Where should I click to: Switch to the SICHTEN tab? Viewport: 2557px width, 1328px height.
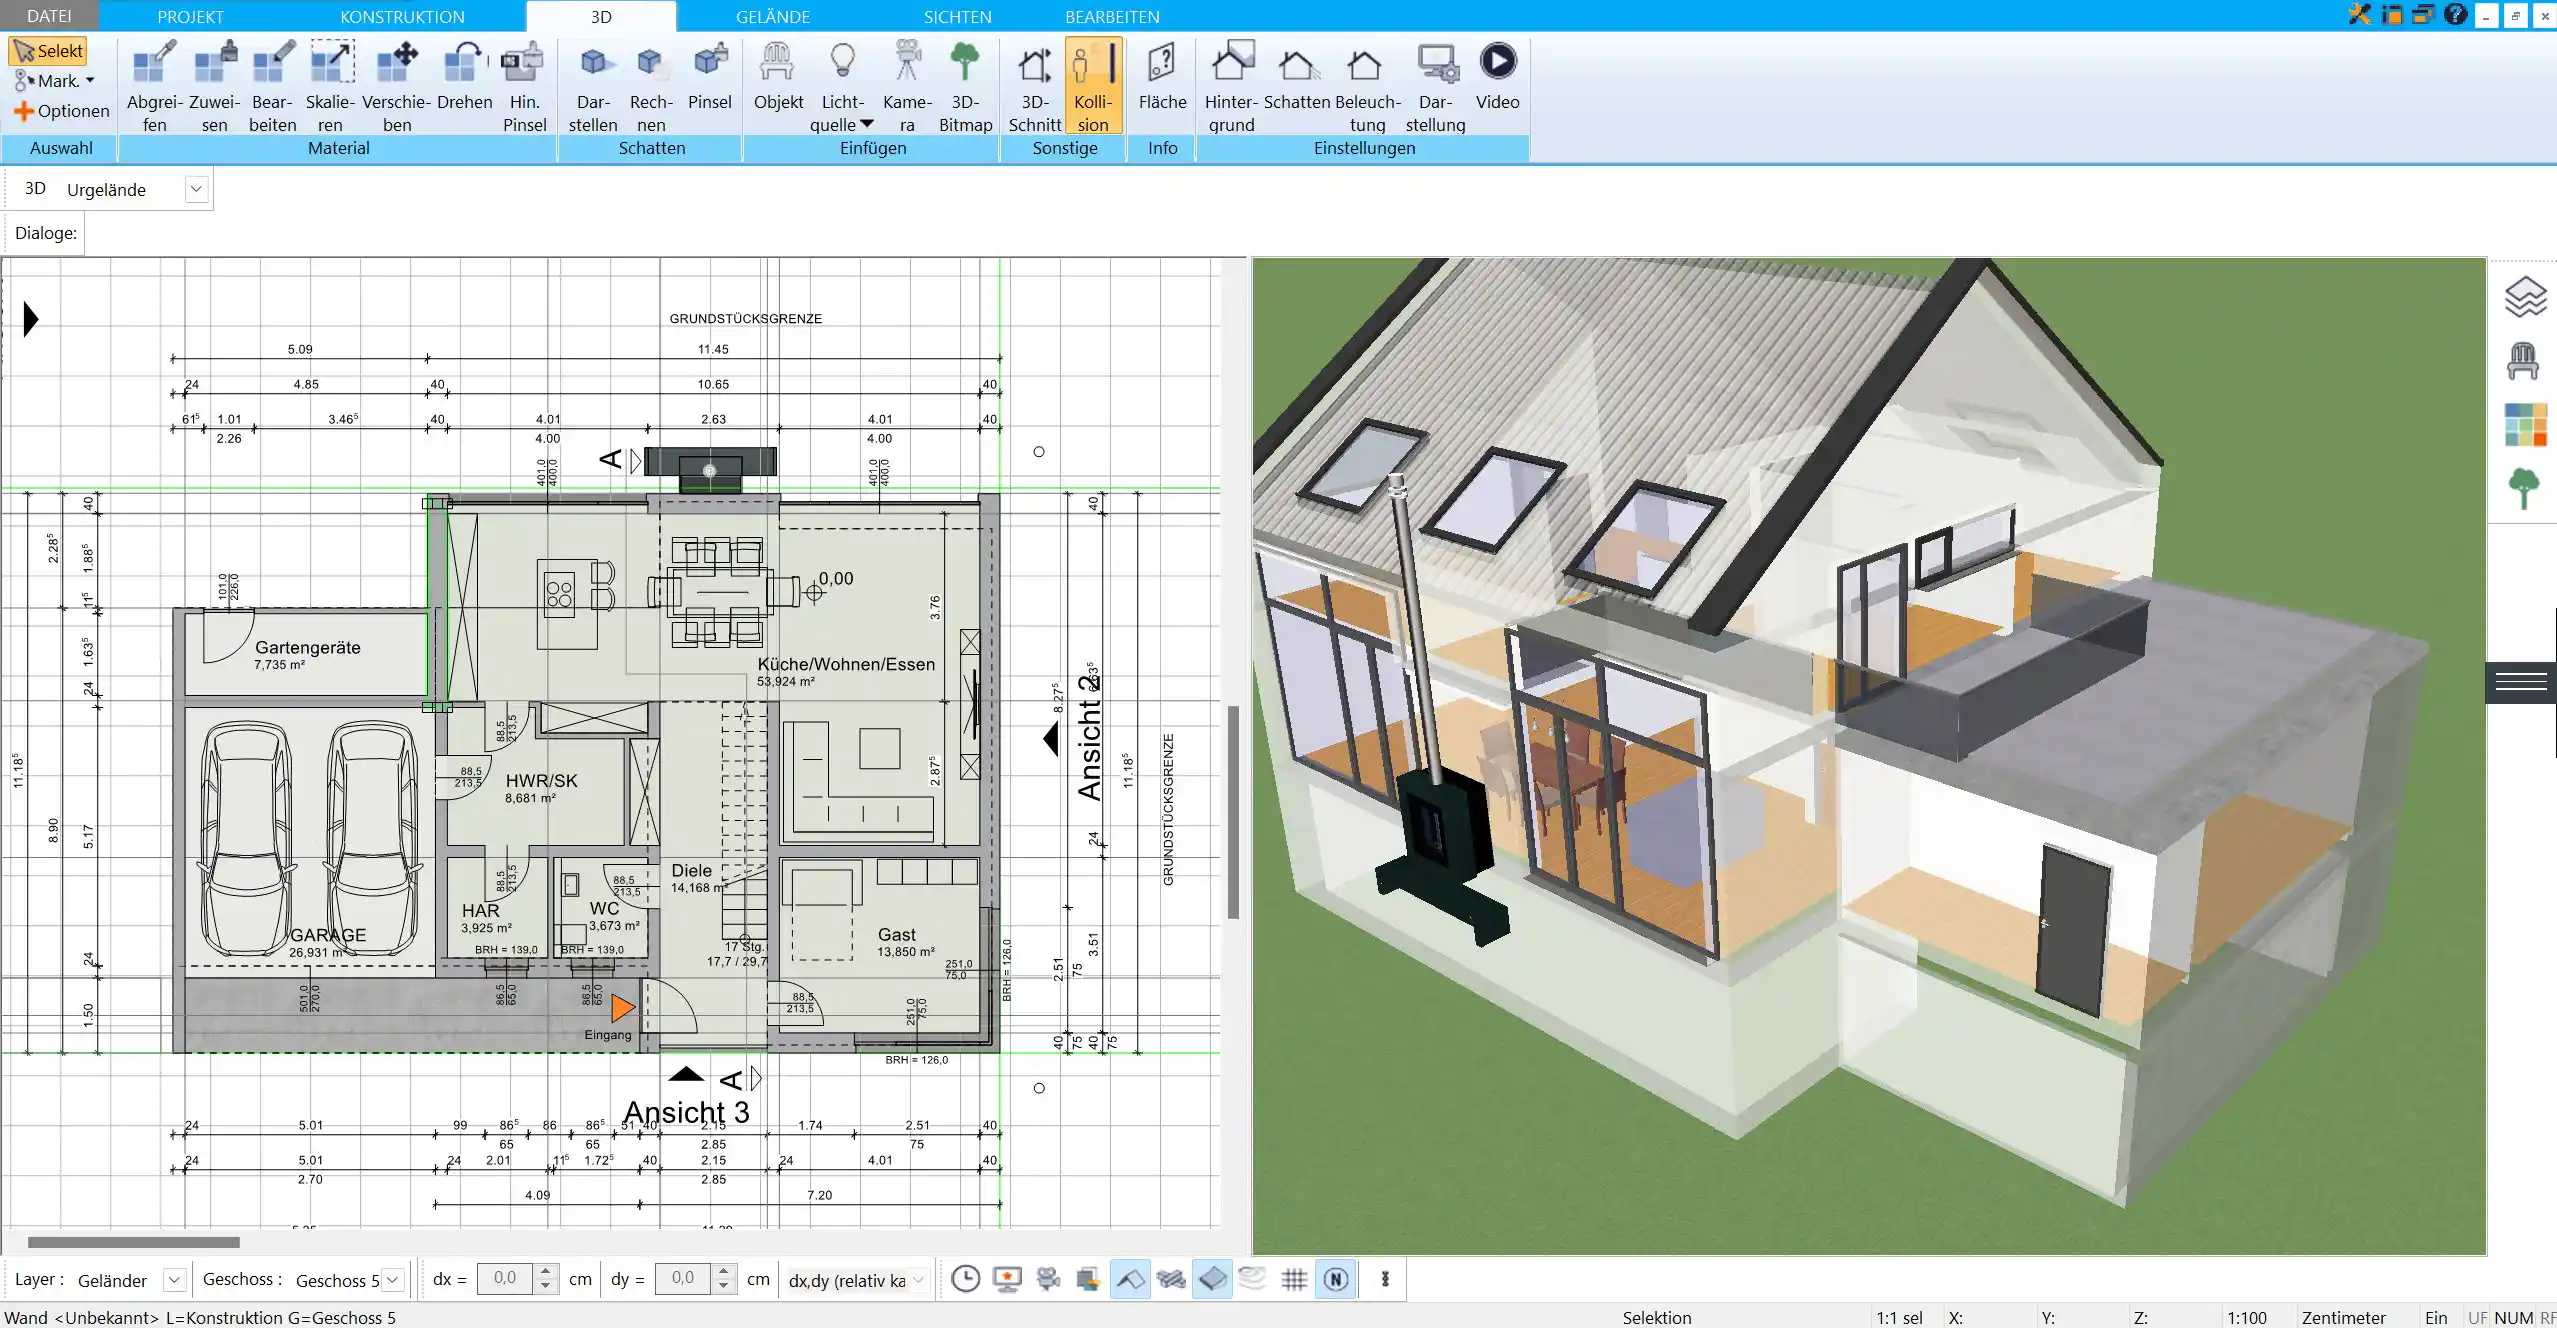957,16
